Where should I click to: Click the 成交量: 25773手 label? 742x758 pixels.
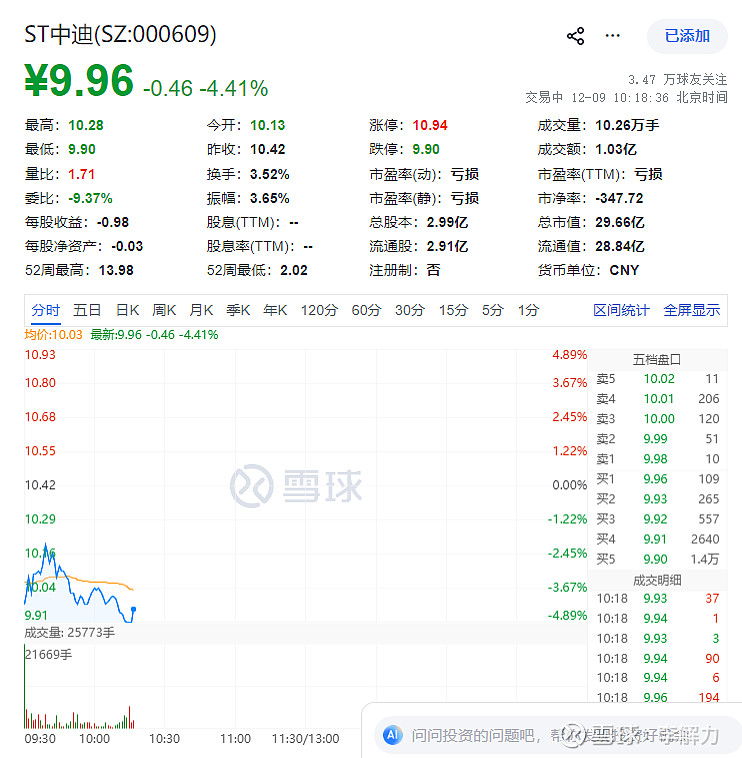[x=70, y=633]
